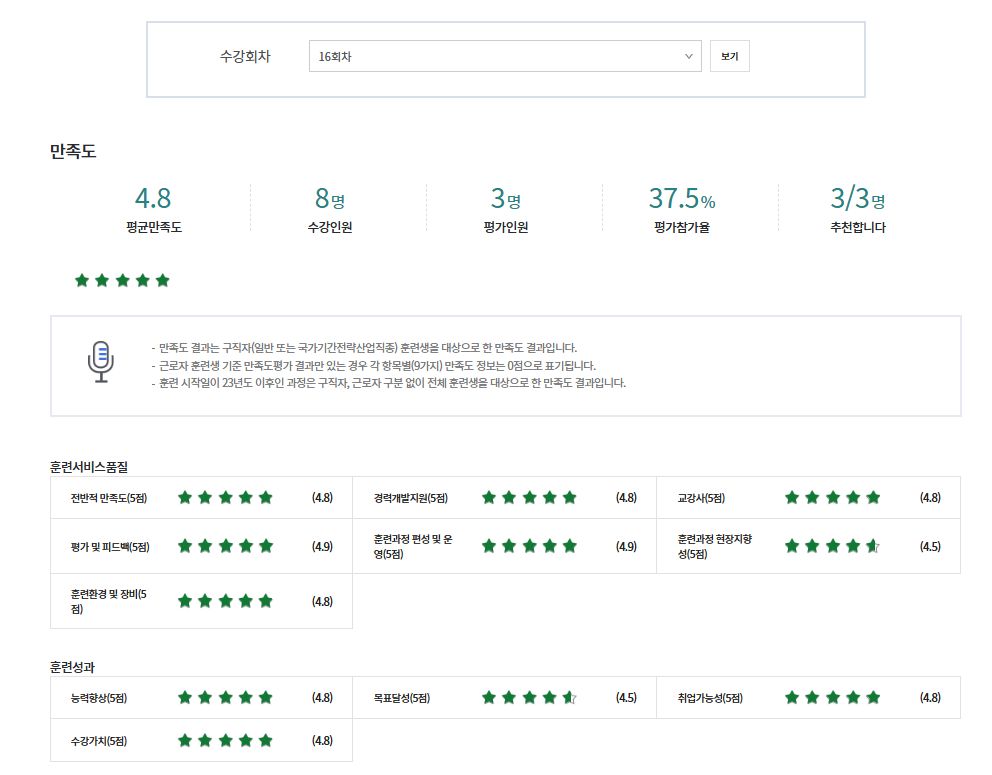992x775 pixels.
Task: Click the half star in 목표달성 rating
Action: [569, 697]
